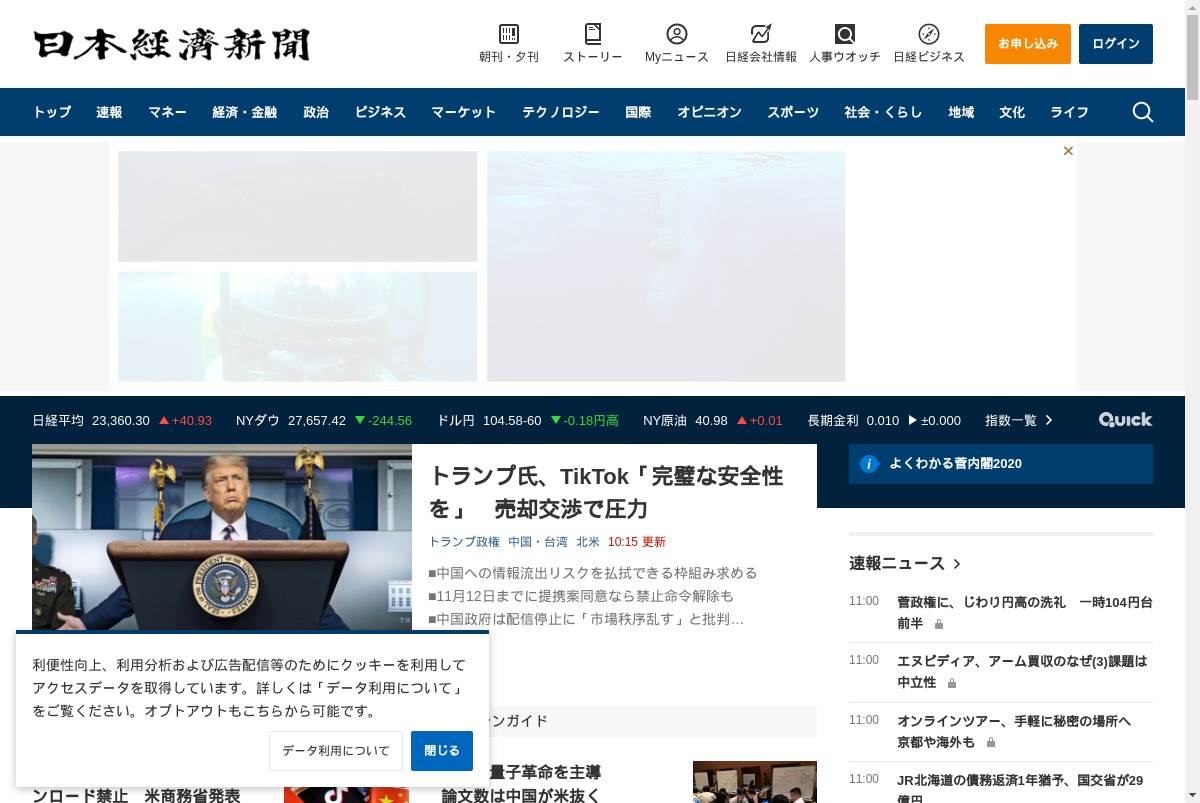Click the lock icon after 前半 headline
Image resolution: width=1200 pixels, height=803 pixels.
pyautogui.click(x=939, y=624)
